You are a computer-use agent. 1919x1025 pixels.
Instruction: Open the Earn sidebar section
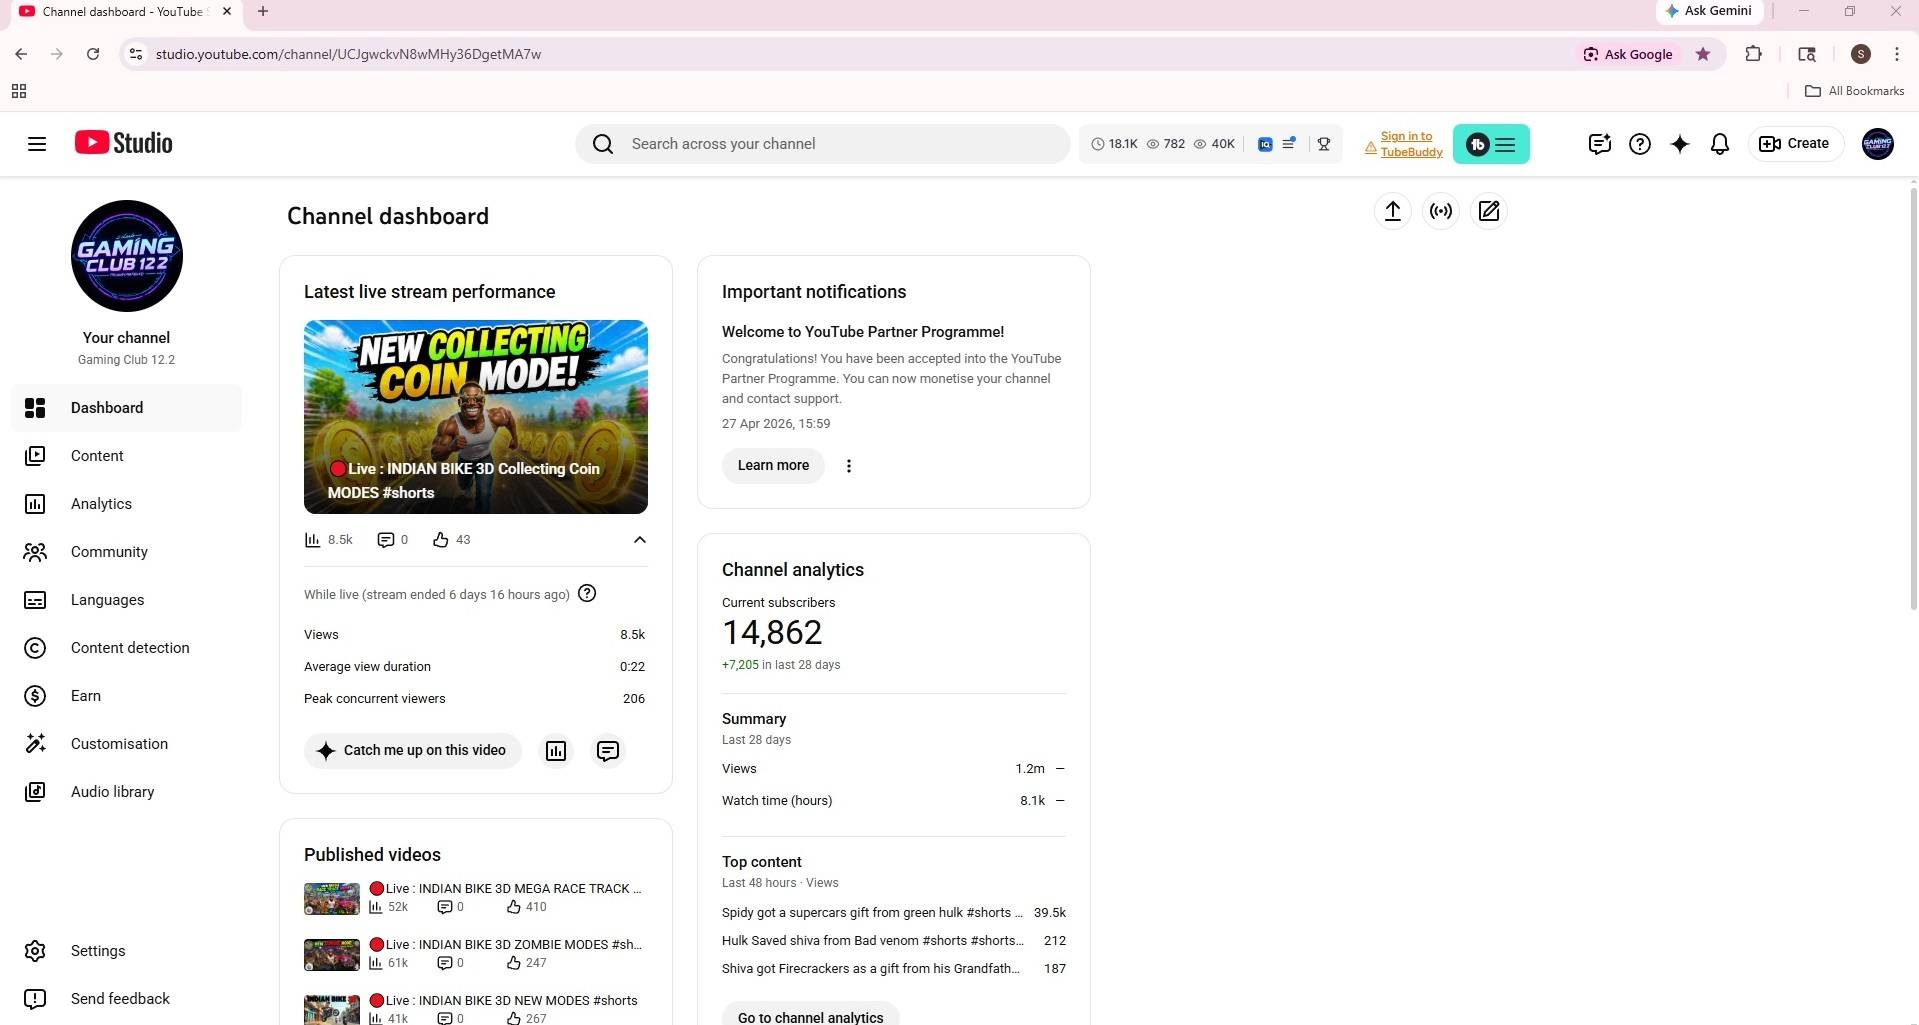[85, 696]
